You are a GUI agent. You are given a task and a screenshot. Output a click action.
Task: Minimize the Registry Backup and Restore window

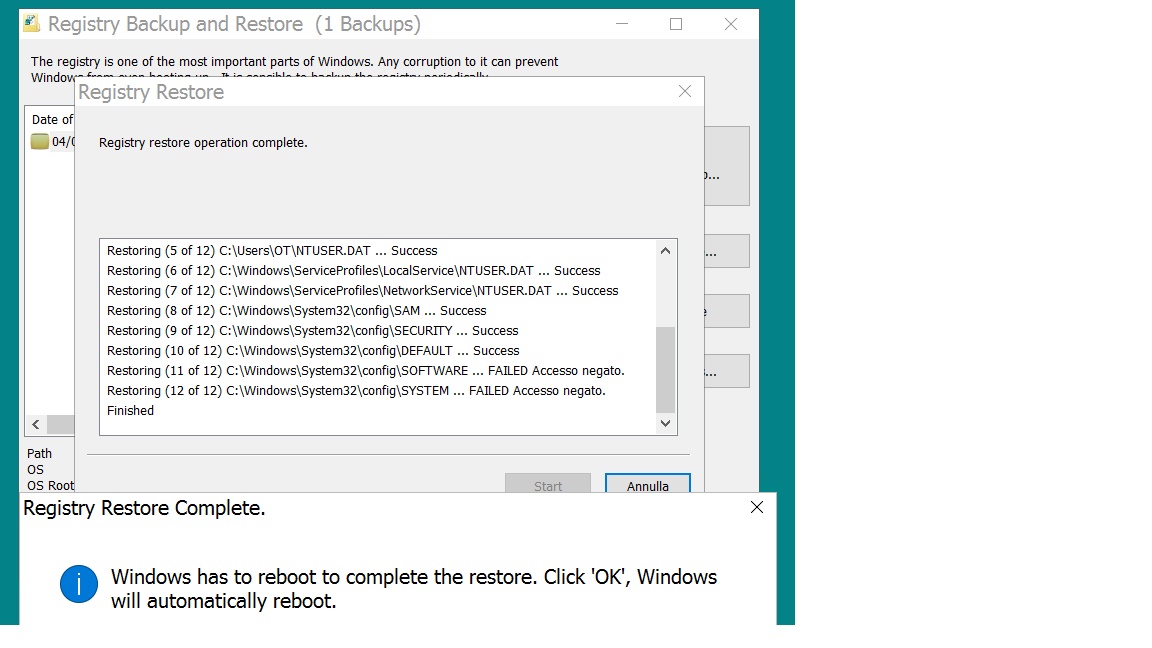[x=621, y=24]
